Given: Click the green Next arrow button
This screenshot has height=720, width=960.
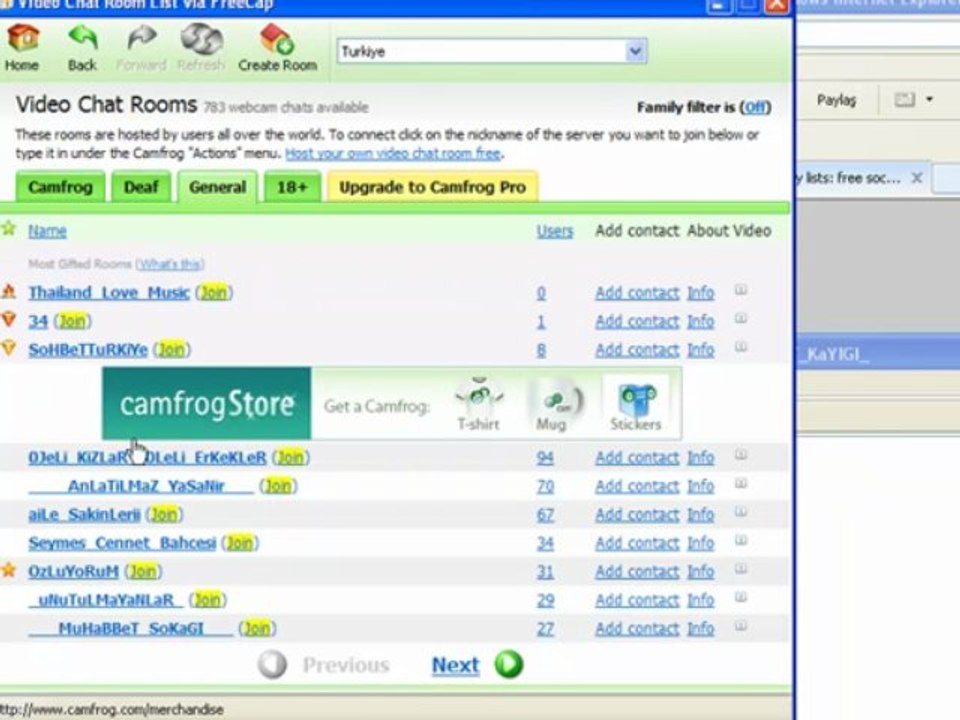Looking at the screenshot, I should click(509, 664).
